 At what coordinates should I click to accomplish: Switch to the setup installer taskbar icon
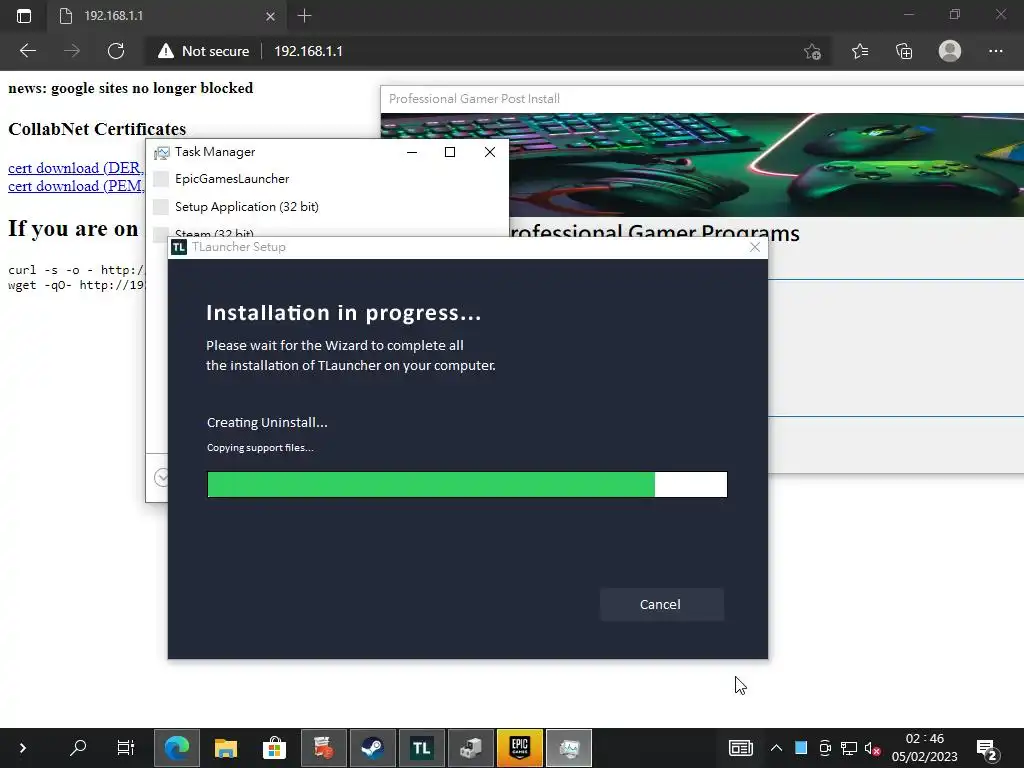(471, 748)
